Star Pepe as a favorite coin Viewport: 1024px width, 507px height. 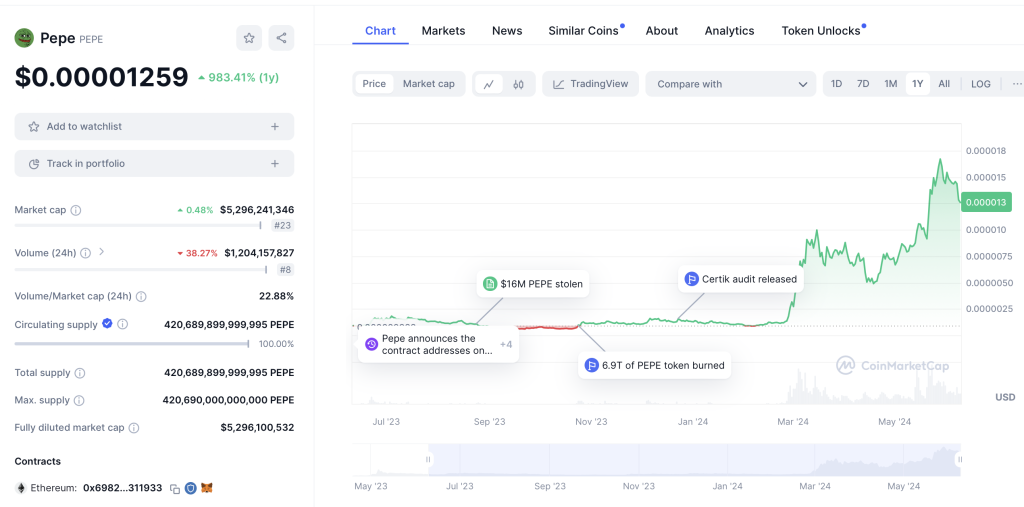pyautogui.click(x=249, y=38)
